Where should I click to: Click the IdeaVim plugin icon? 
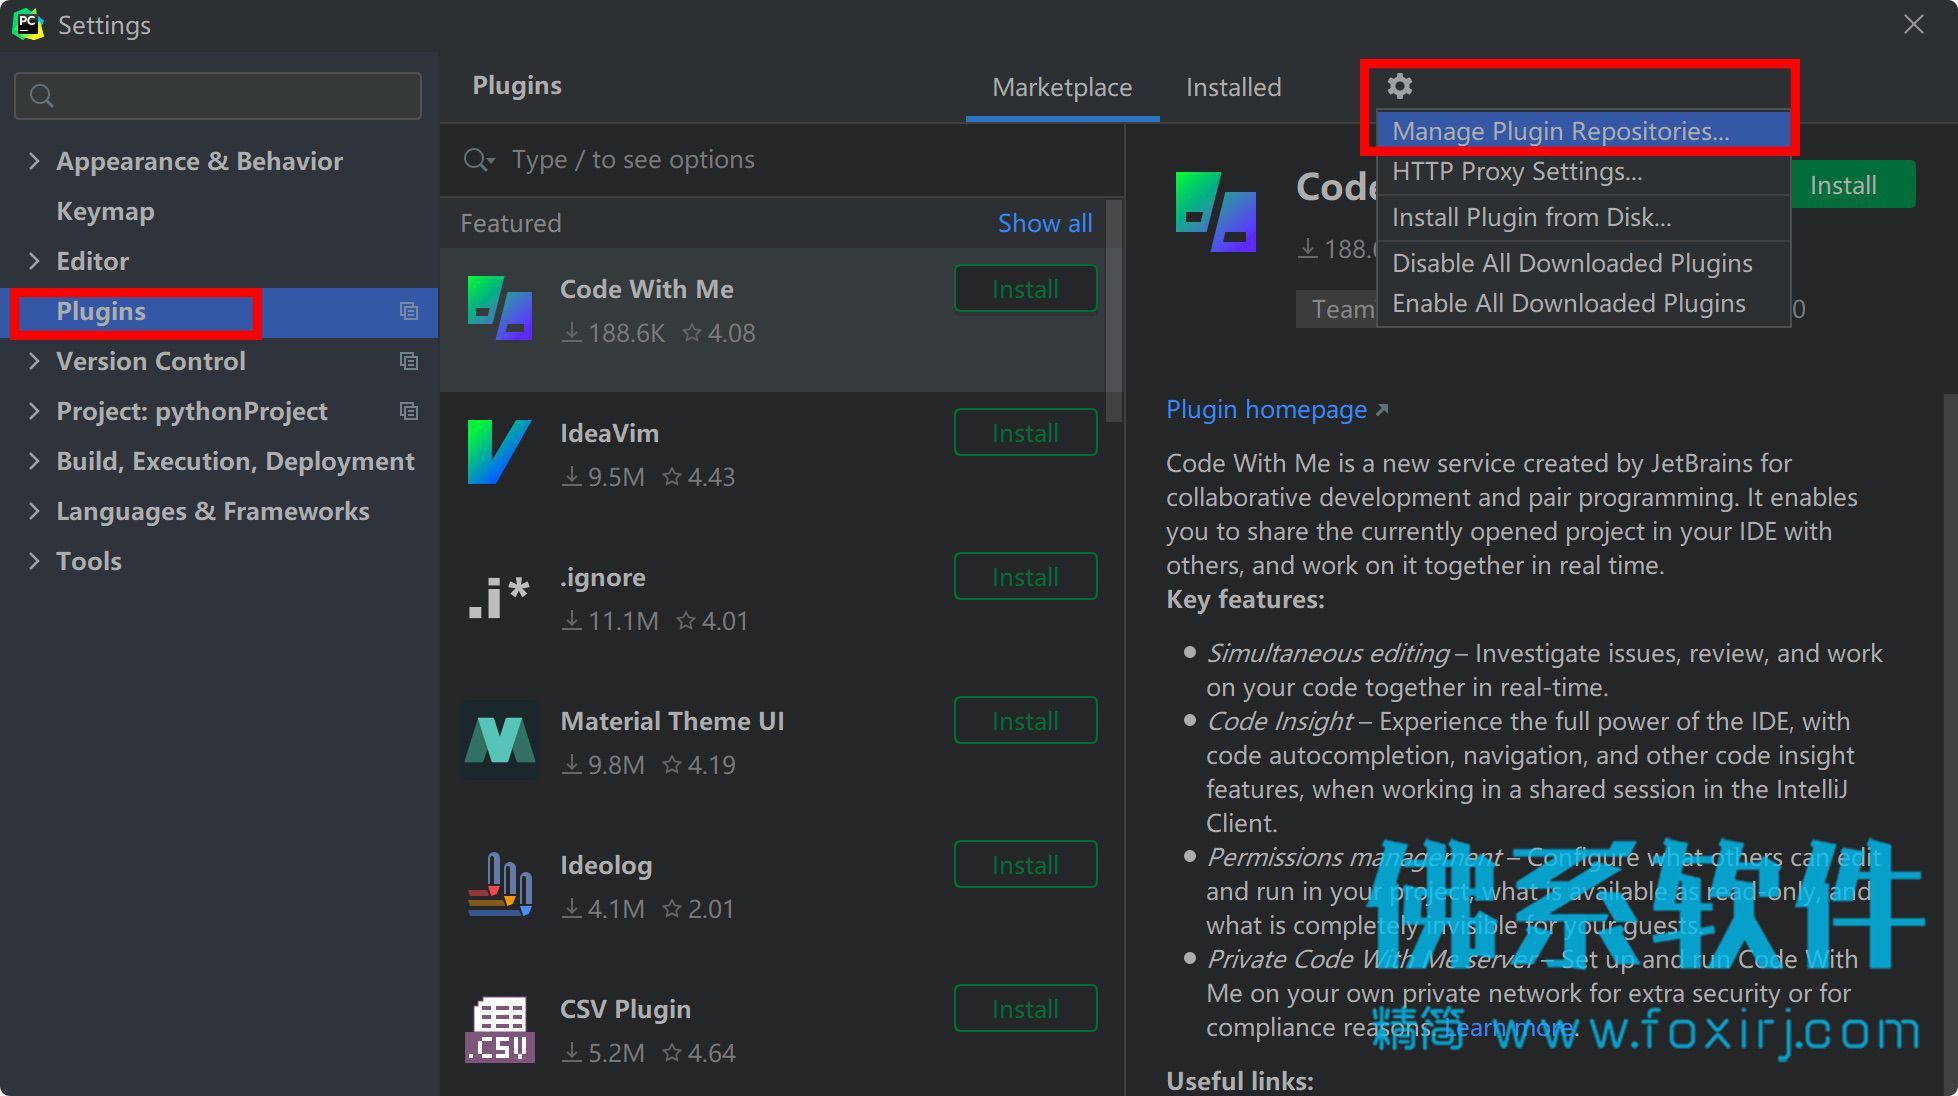[500, 452]
